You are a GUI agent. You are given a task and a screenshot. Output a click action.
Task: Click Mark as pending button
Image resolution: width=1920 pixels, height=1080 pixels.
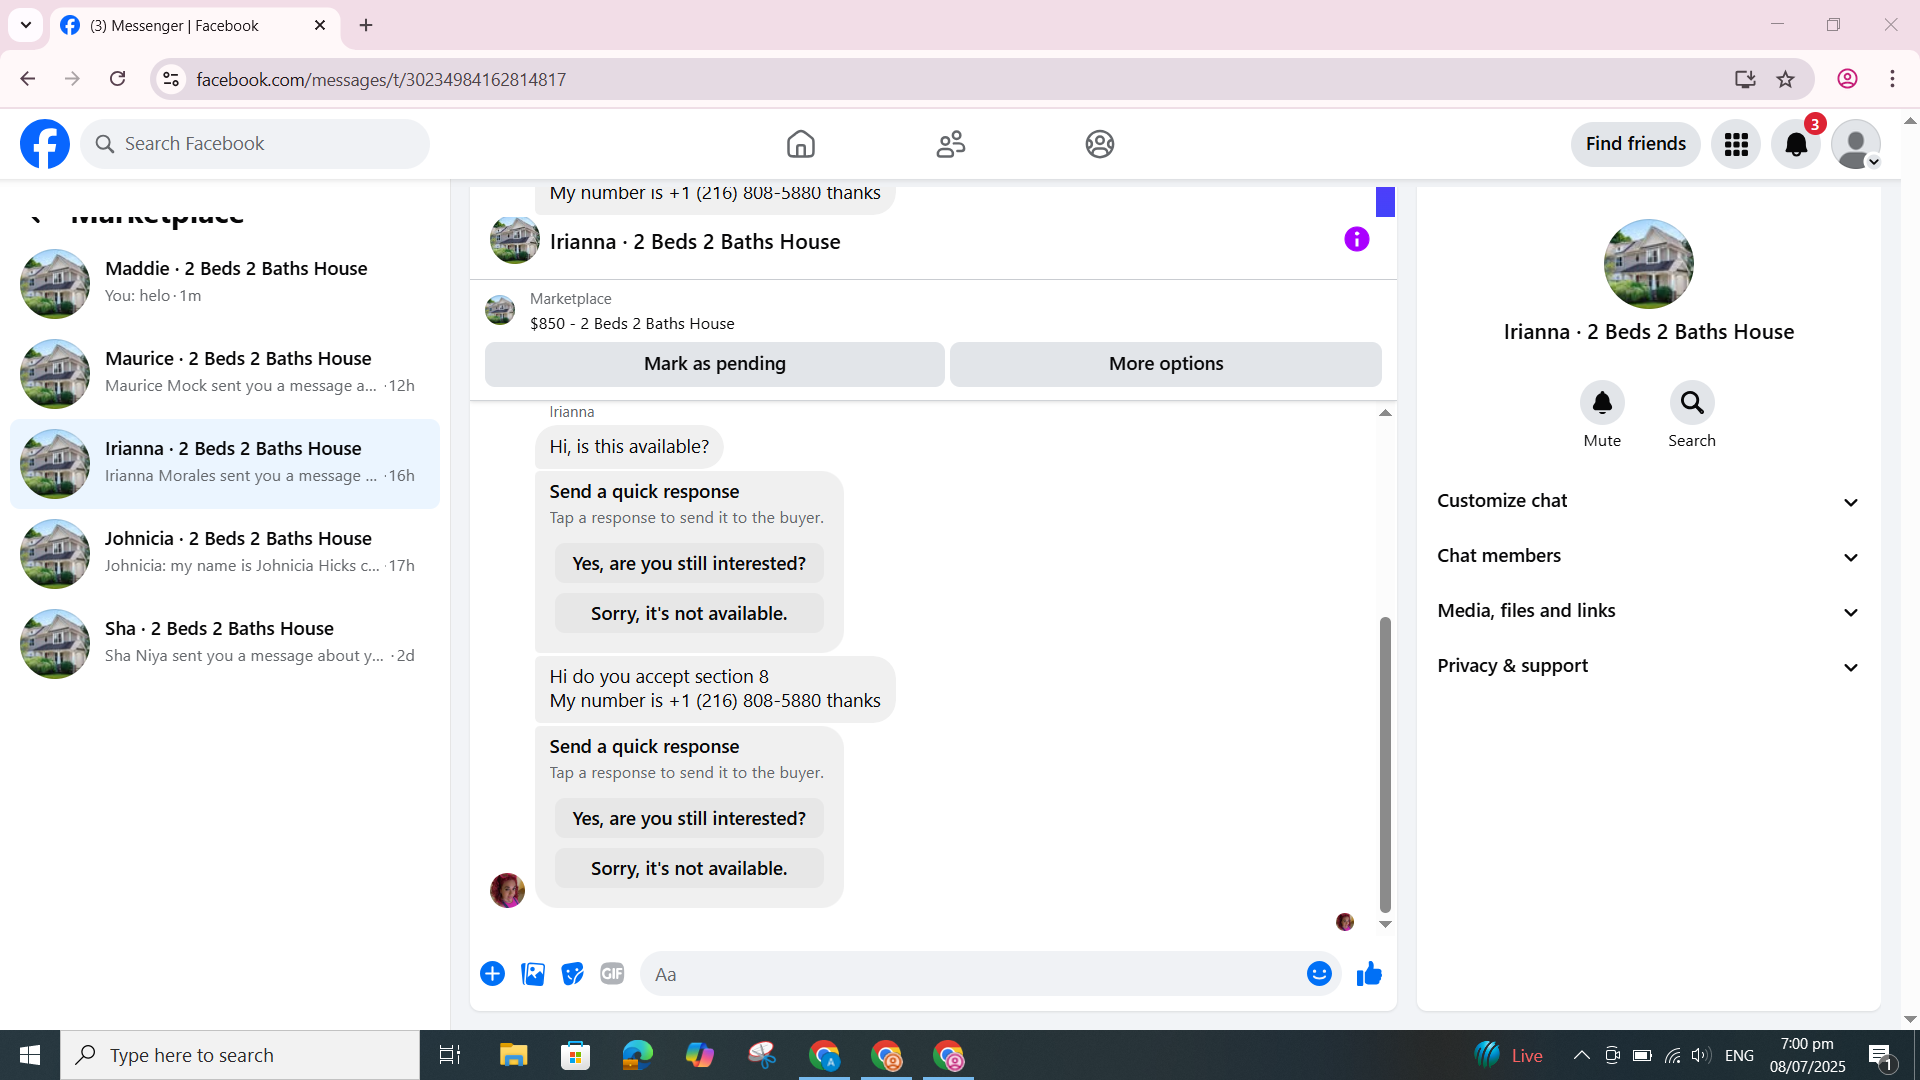714,364
